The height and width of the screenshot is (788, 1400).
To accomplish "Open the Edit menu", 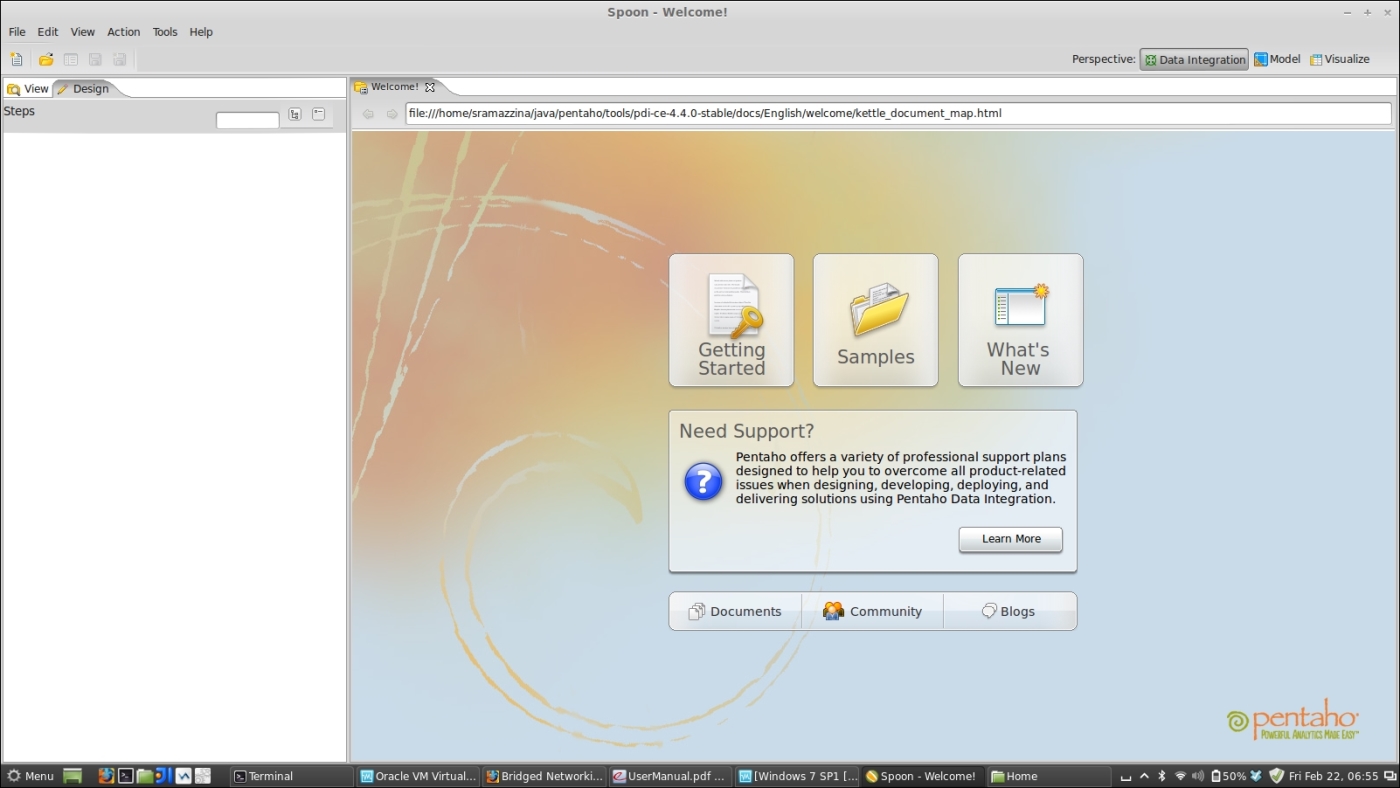I will [48, 32].
